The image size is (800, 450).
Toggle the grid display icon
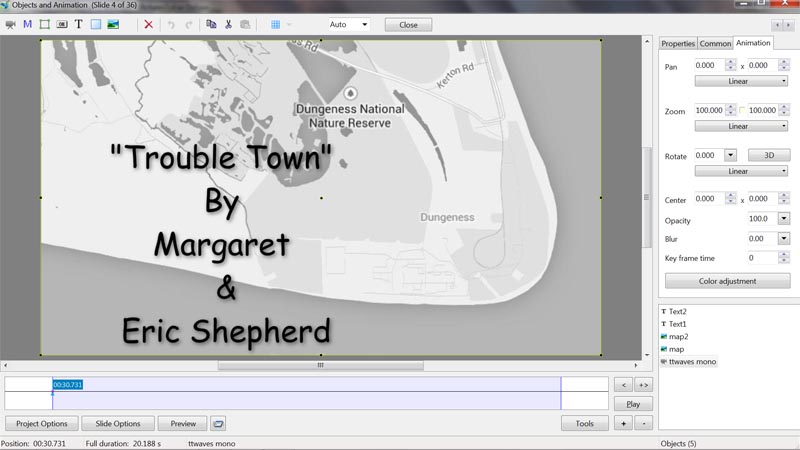(x=276, y=24)
